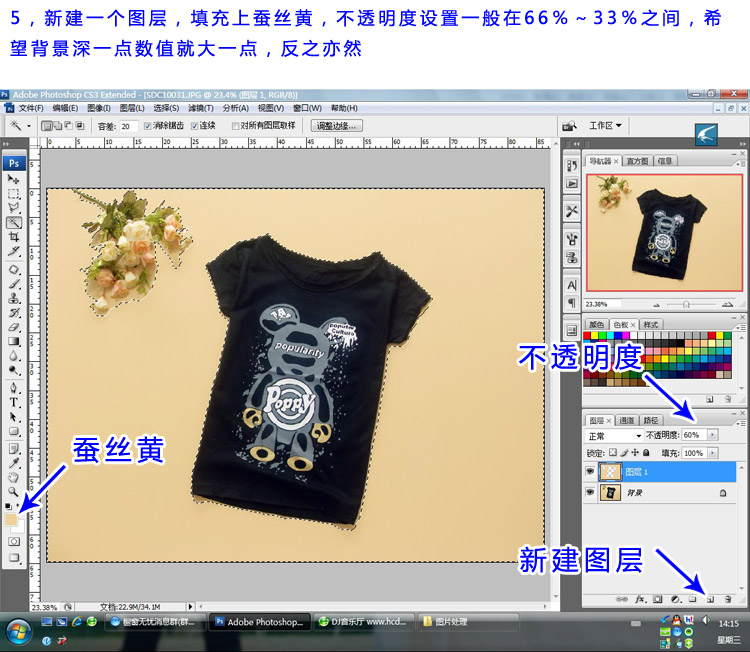
Task: Select the Healing Brush tool
Action: 13,270
